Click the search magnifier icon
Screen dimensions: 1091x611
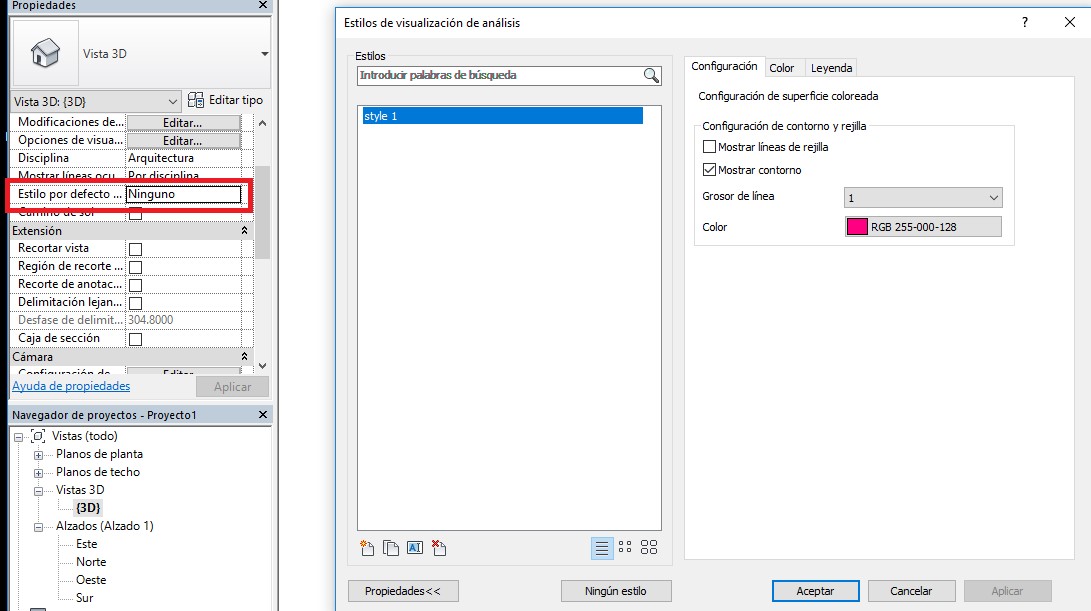(x=651, y=76)
